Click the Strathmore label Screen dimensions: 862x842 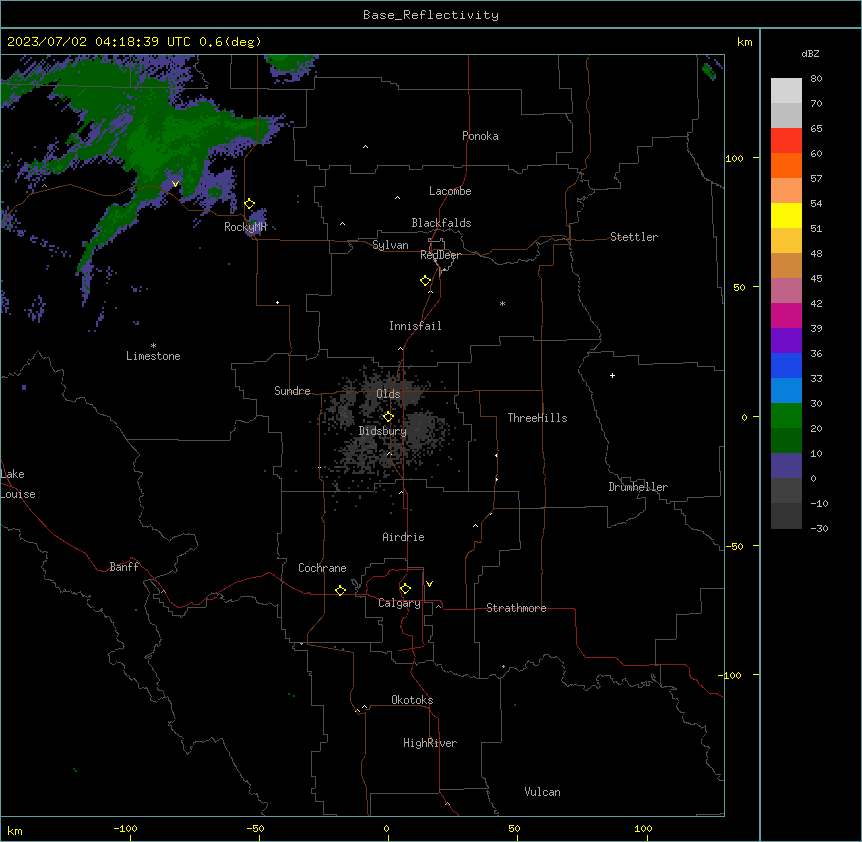[516, 608]
